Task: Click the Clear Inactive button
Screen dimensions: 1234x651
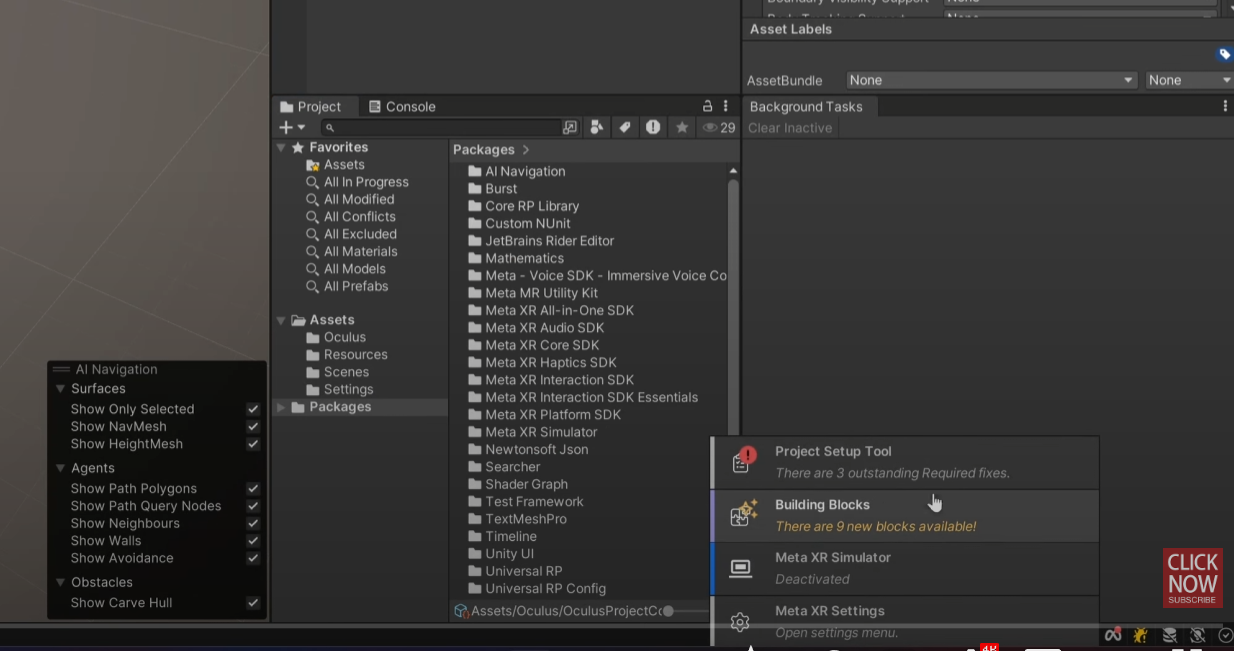Action: (790, 128)
